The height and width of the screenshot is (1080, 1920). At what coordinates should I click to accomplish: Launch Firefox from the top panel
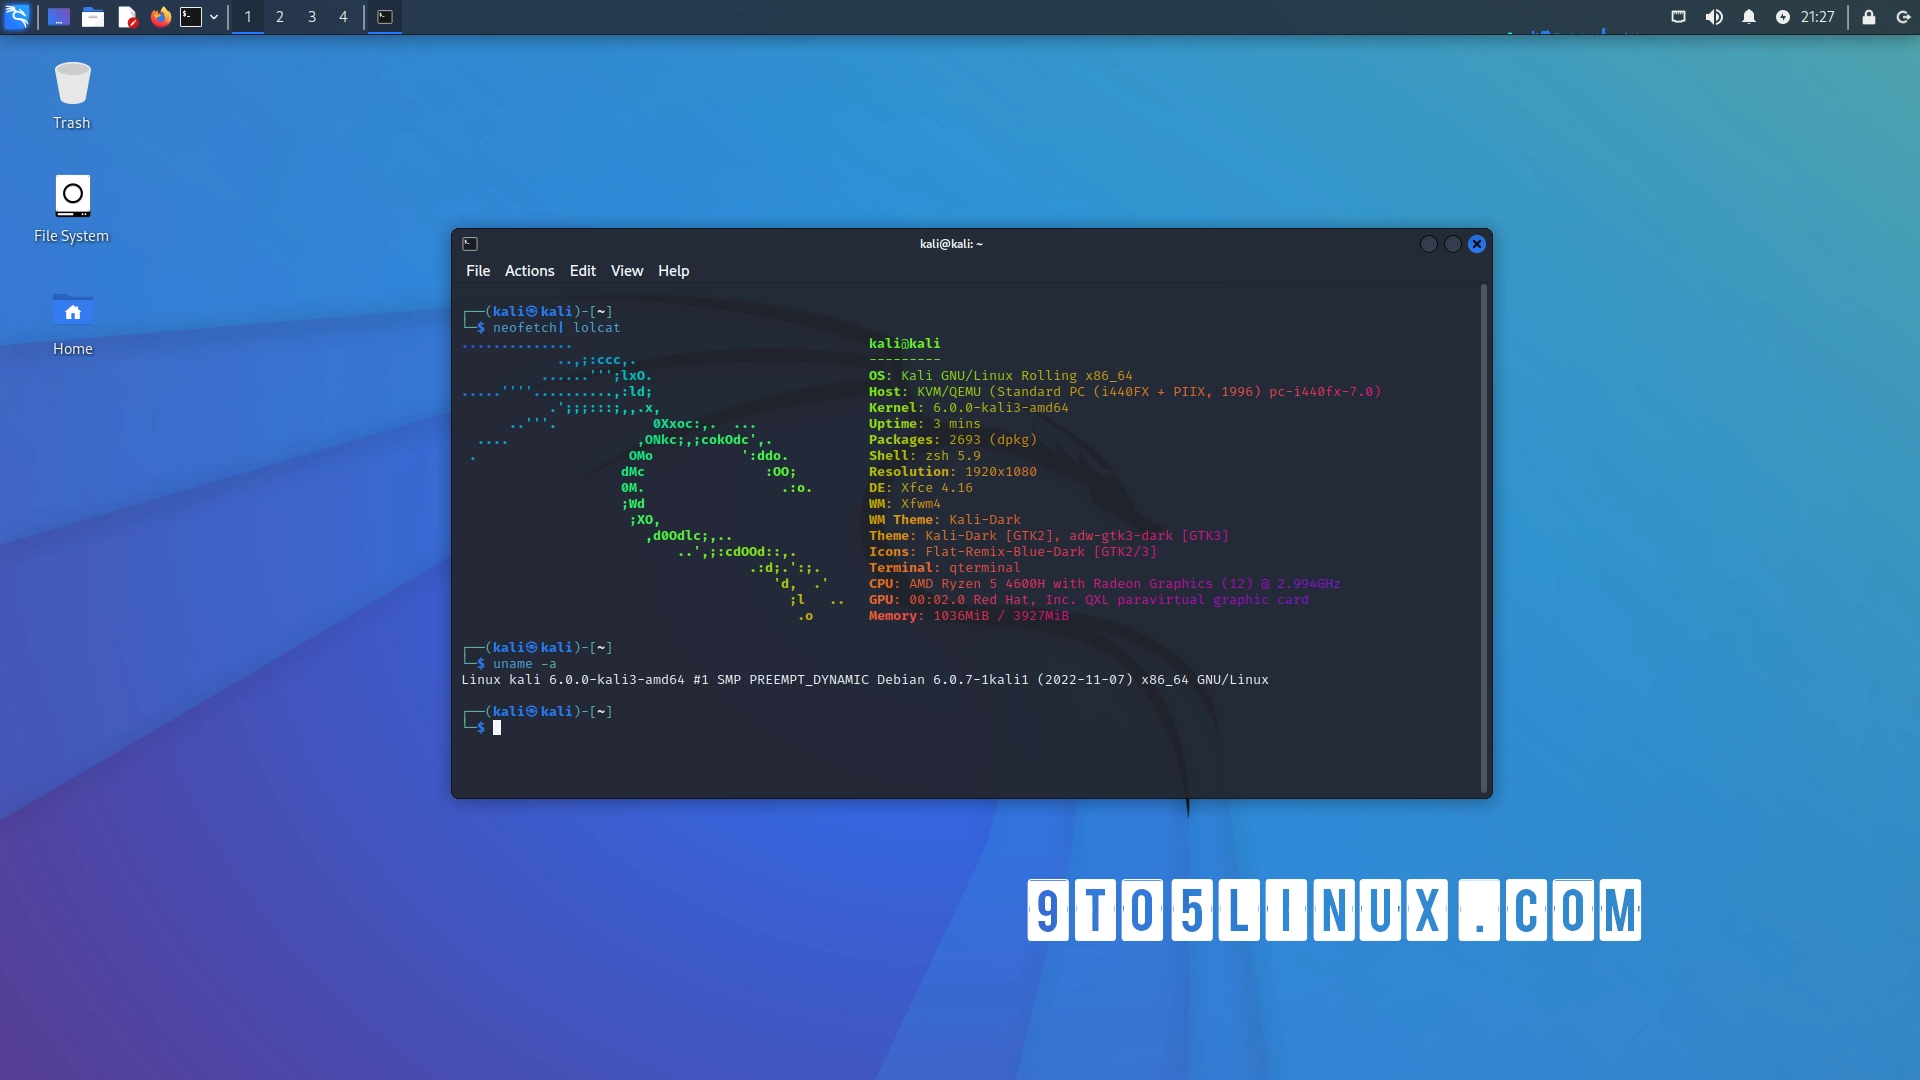point(161,17)
